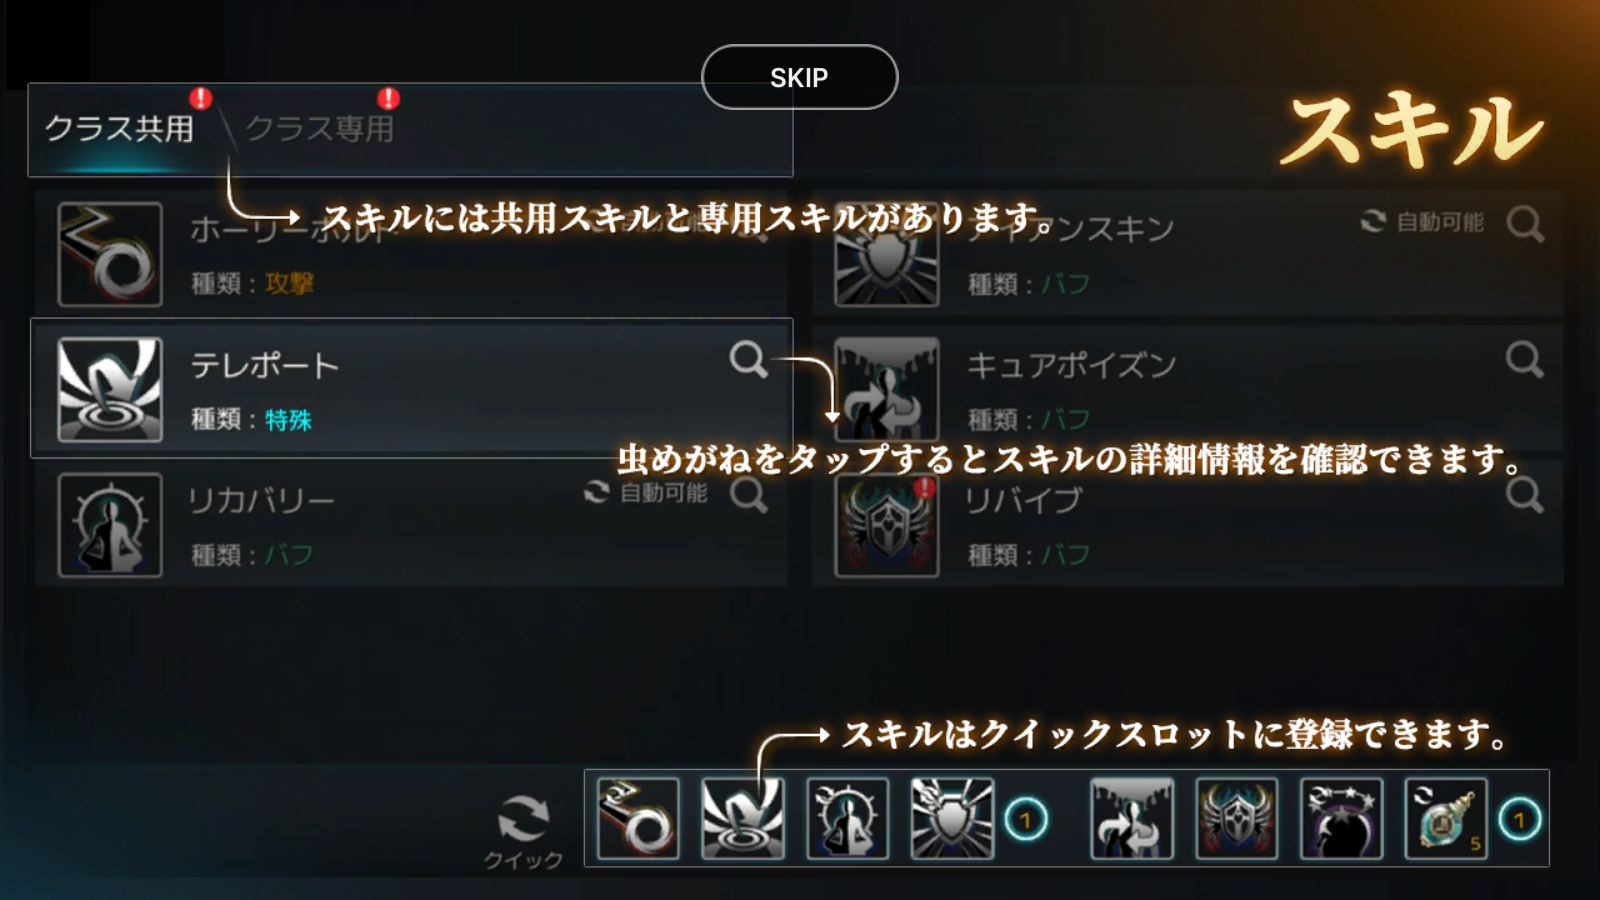Select the teleport icon in the quick slot bar
The width and height of the screenshot is (1600, 900).
pos(743,819)
